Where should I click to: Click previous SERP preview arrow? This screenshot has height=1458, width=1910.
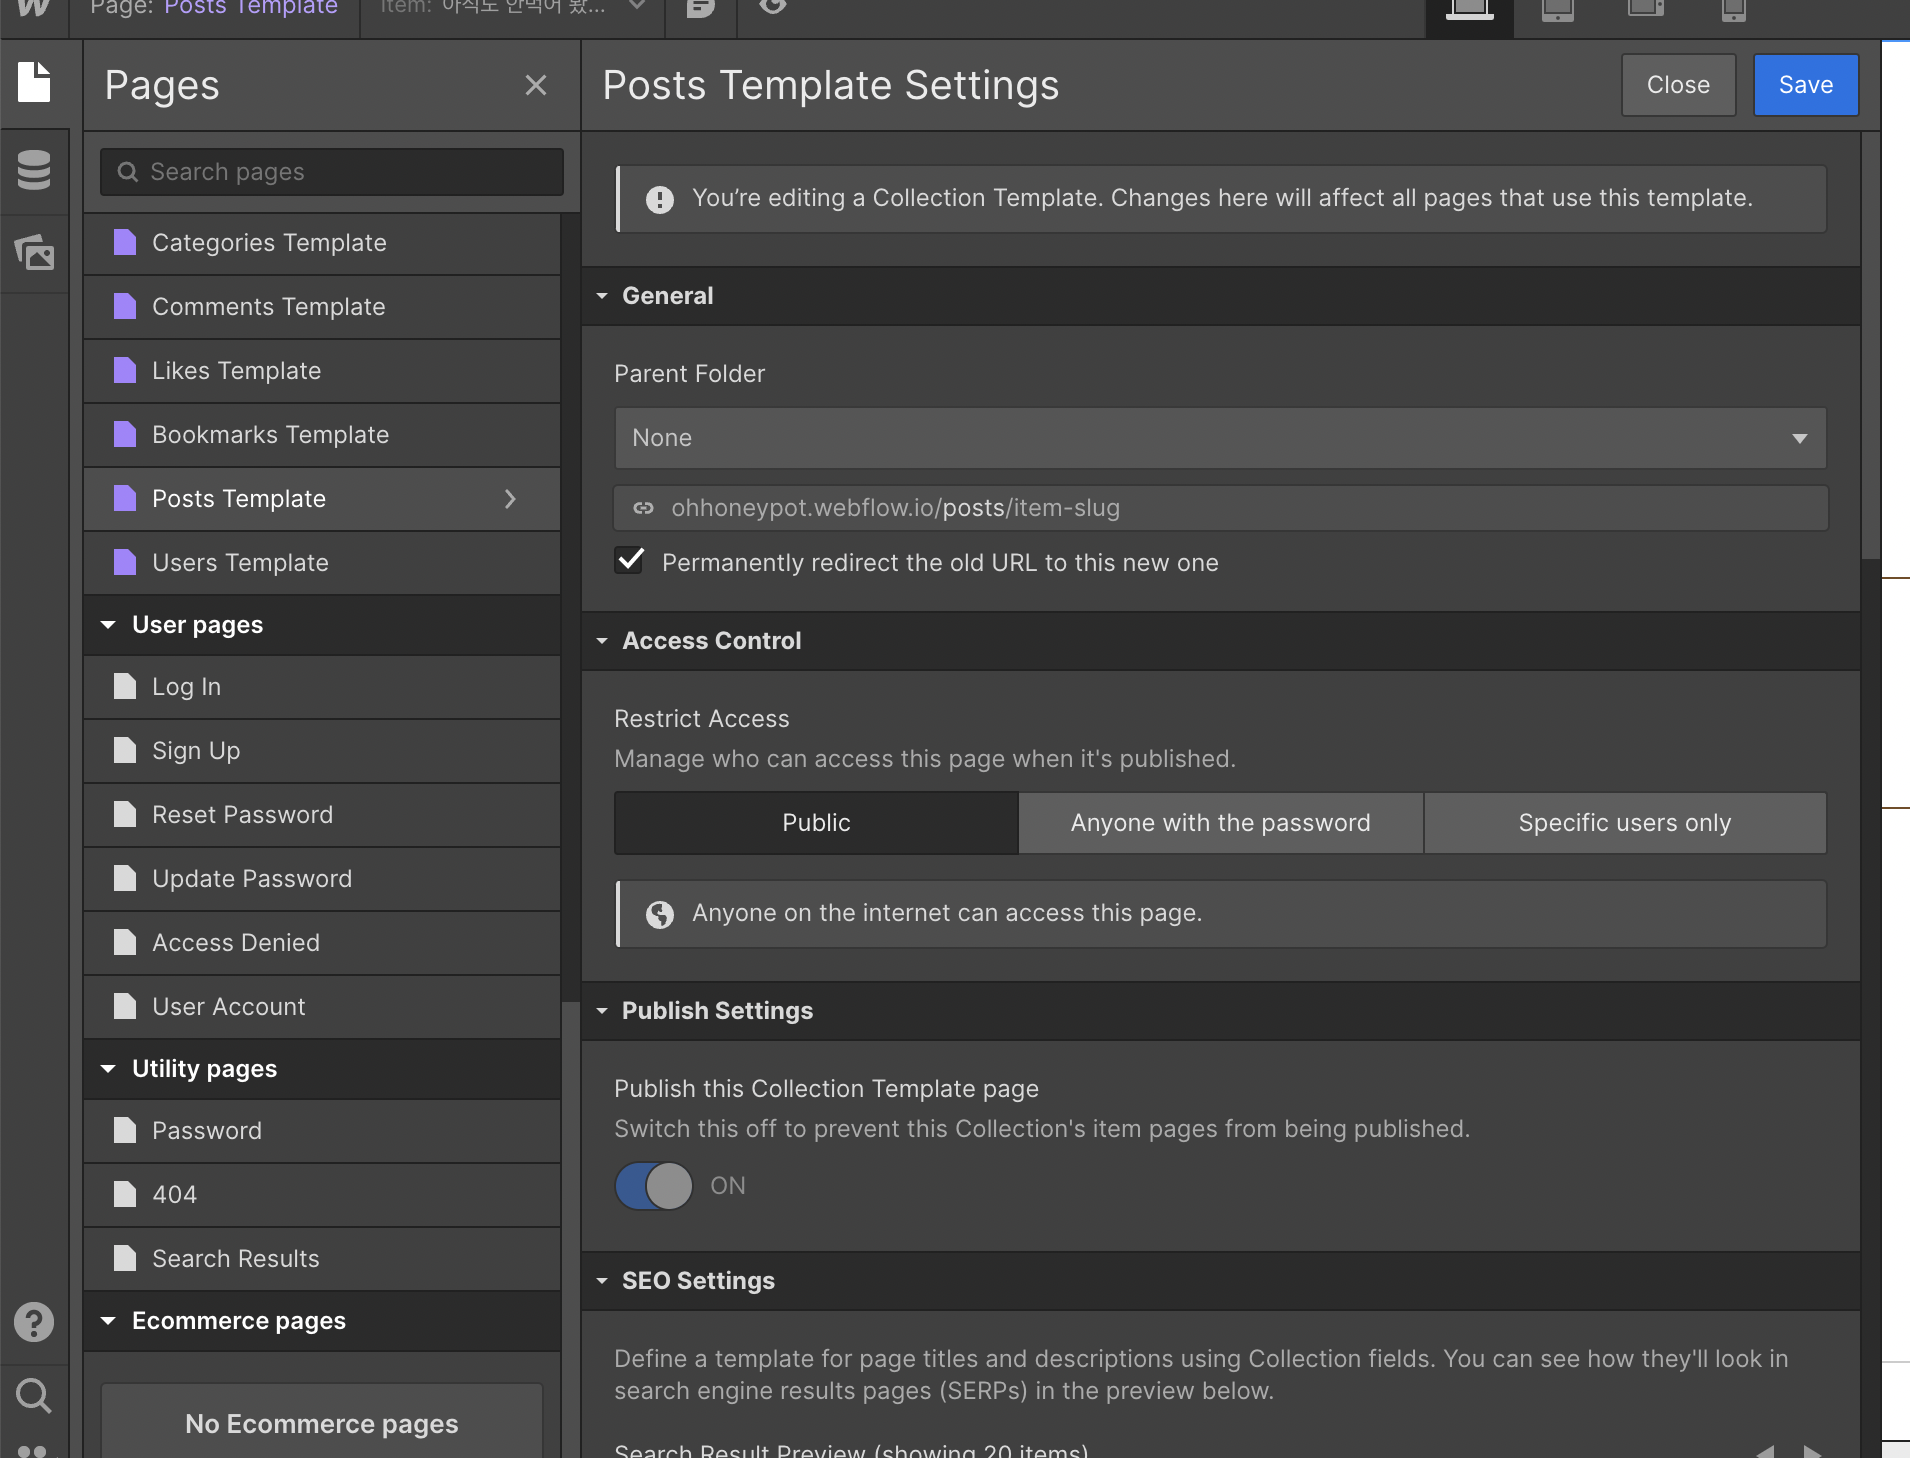[1766, 1451]
